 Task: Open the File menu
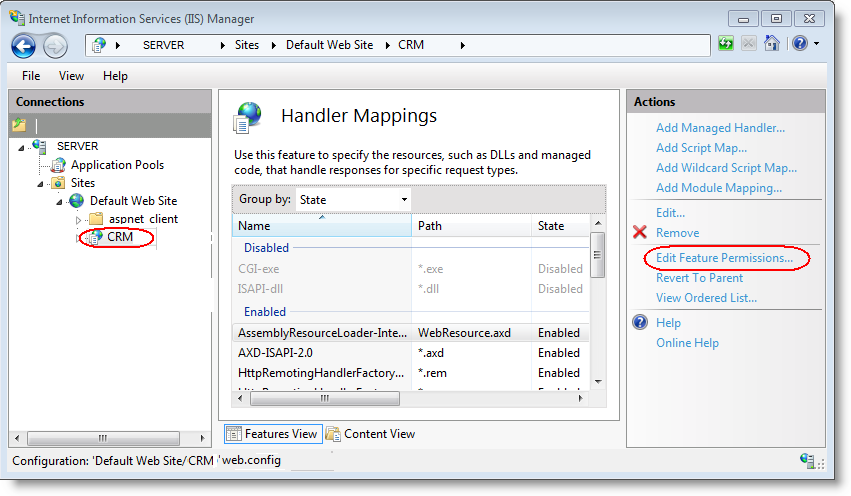coord(31,76)
